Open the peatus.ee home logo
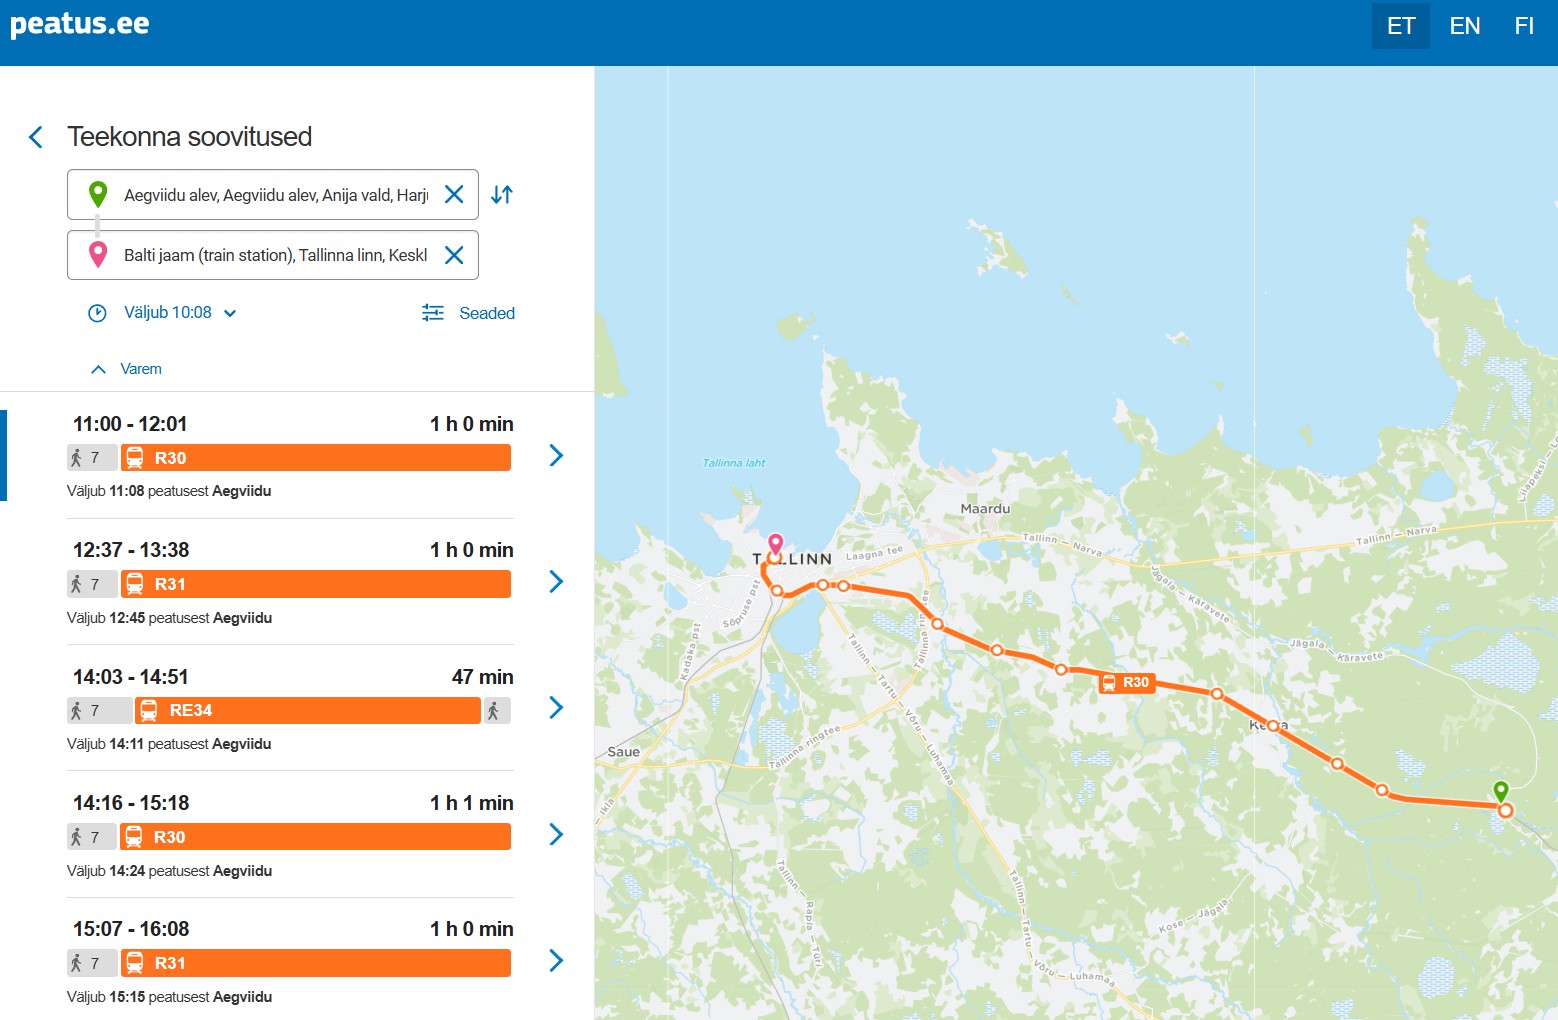 click(80, 25)
